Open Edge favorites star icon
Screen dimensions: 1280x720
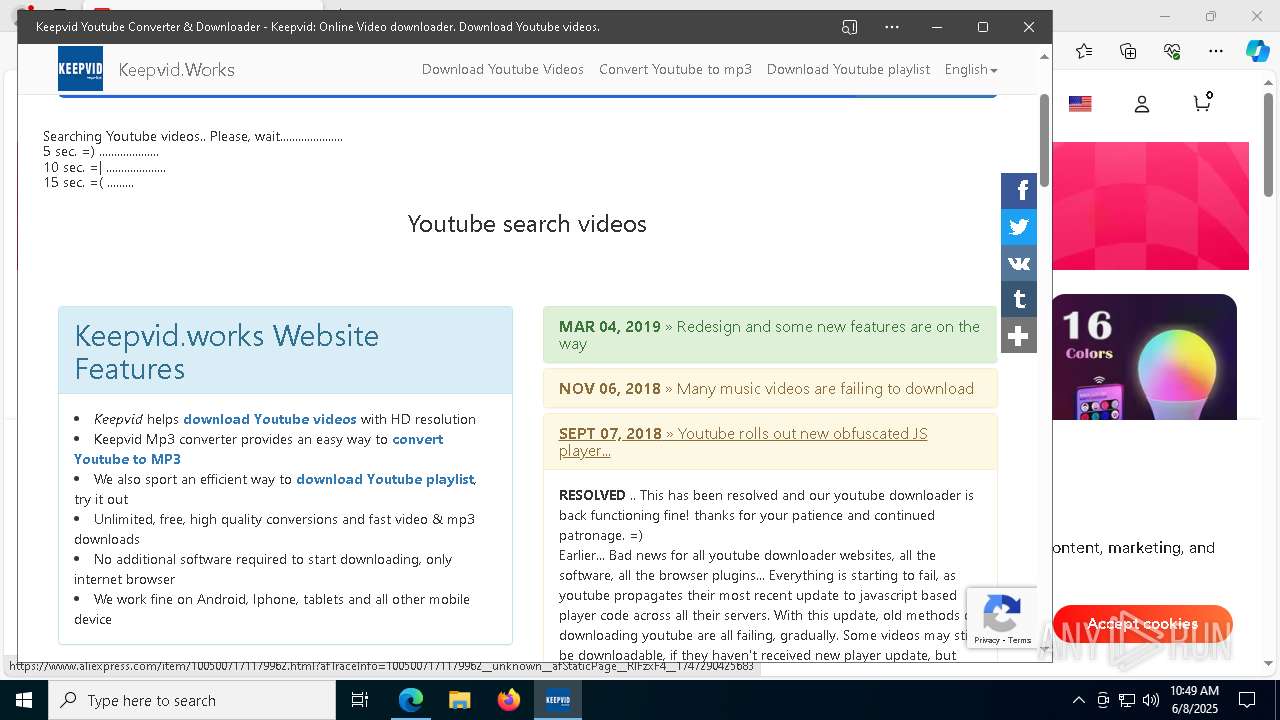[1084, 51]
